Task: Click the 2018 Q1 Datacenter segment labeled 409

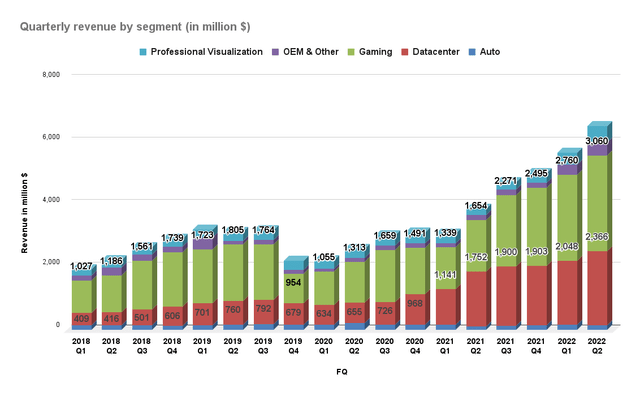Action: (x=82, y=319)
